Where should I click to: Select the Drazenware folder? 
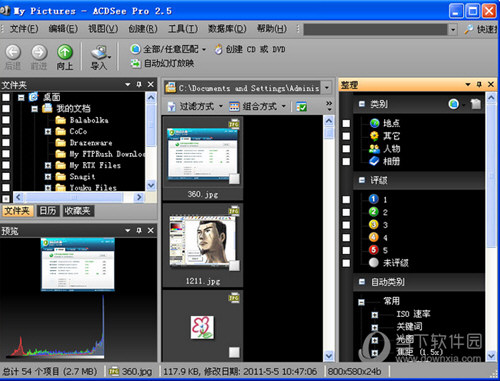(x=91, y=143)
